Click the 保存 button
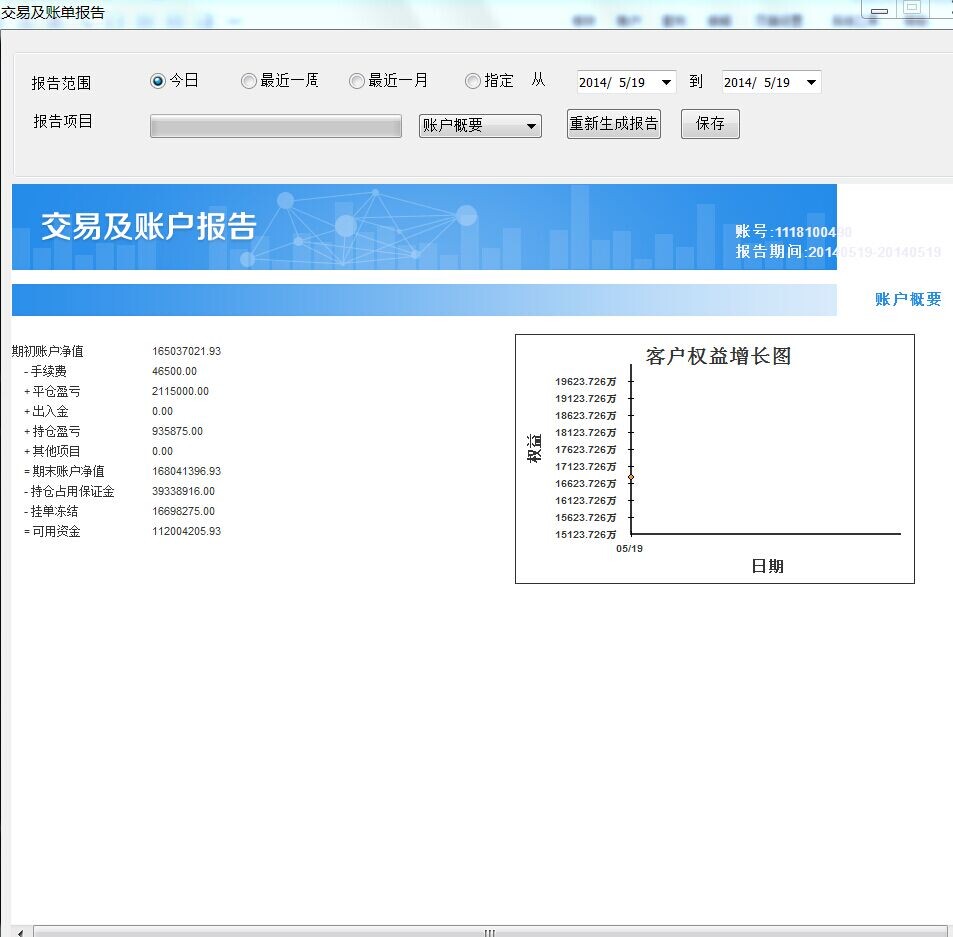The width and height of the screenshot is (953, 937). click(x=710, y=124)
